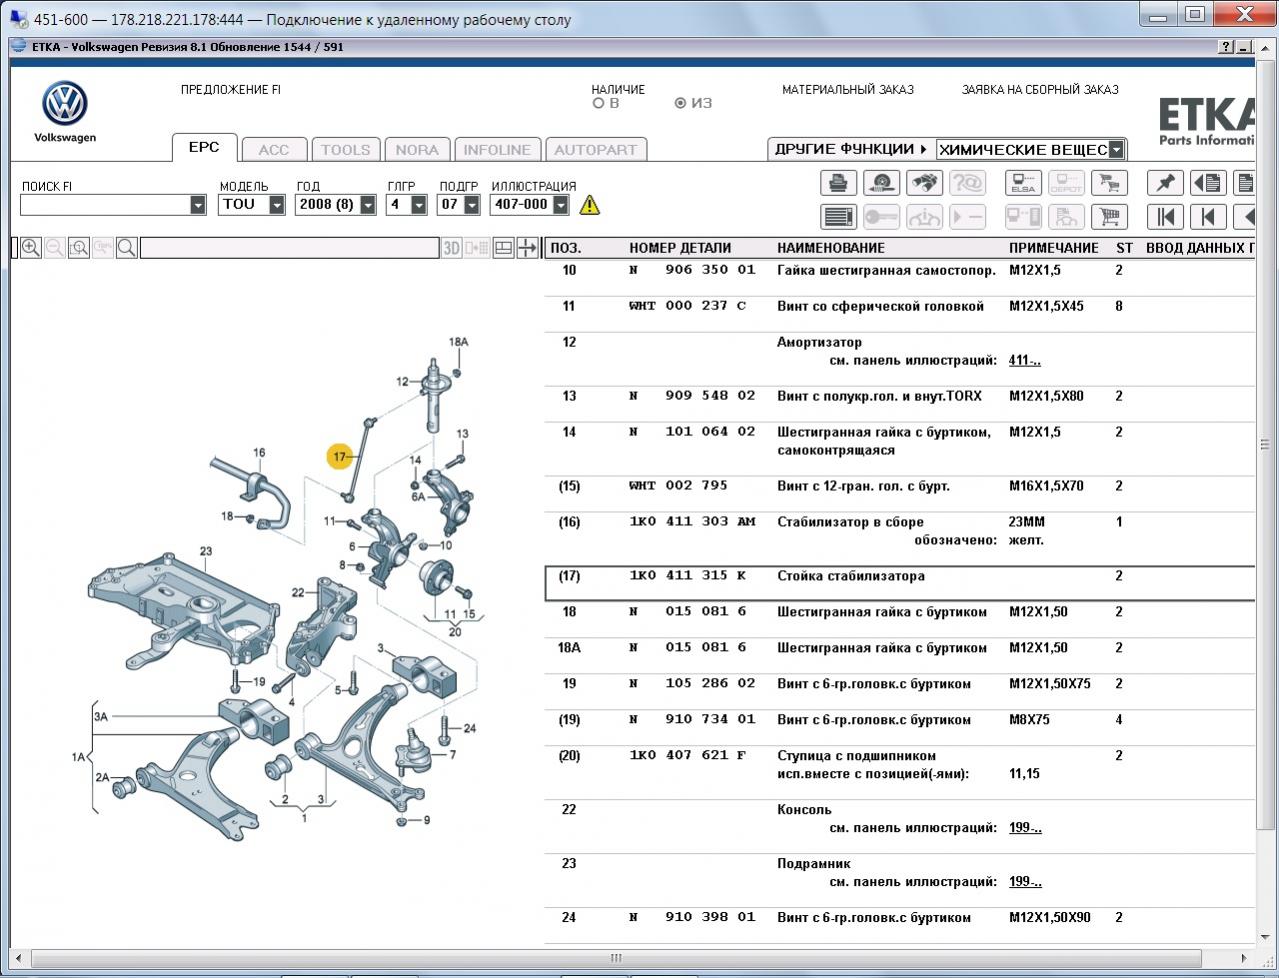Expand the ХИМИЧЕСКИЕ ВЕЩЕСТВА dropdown
The width and height of the screenshot is (1279, 978).
point(1117,150)
